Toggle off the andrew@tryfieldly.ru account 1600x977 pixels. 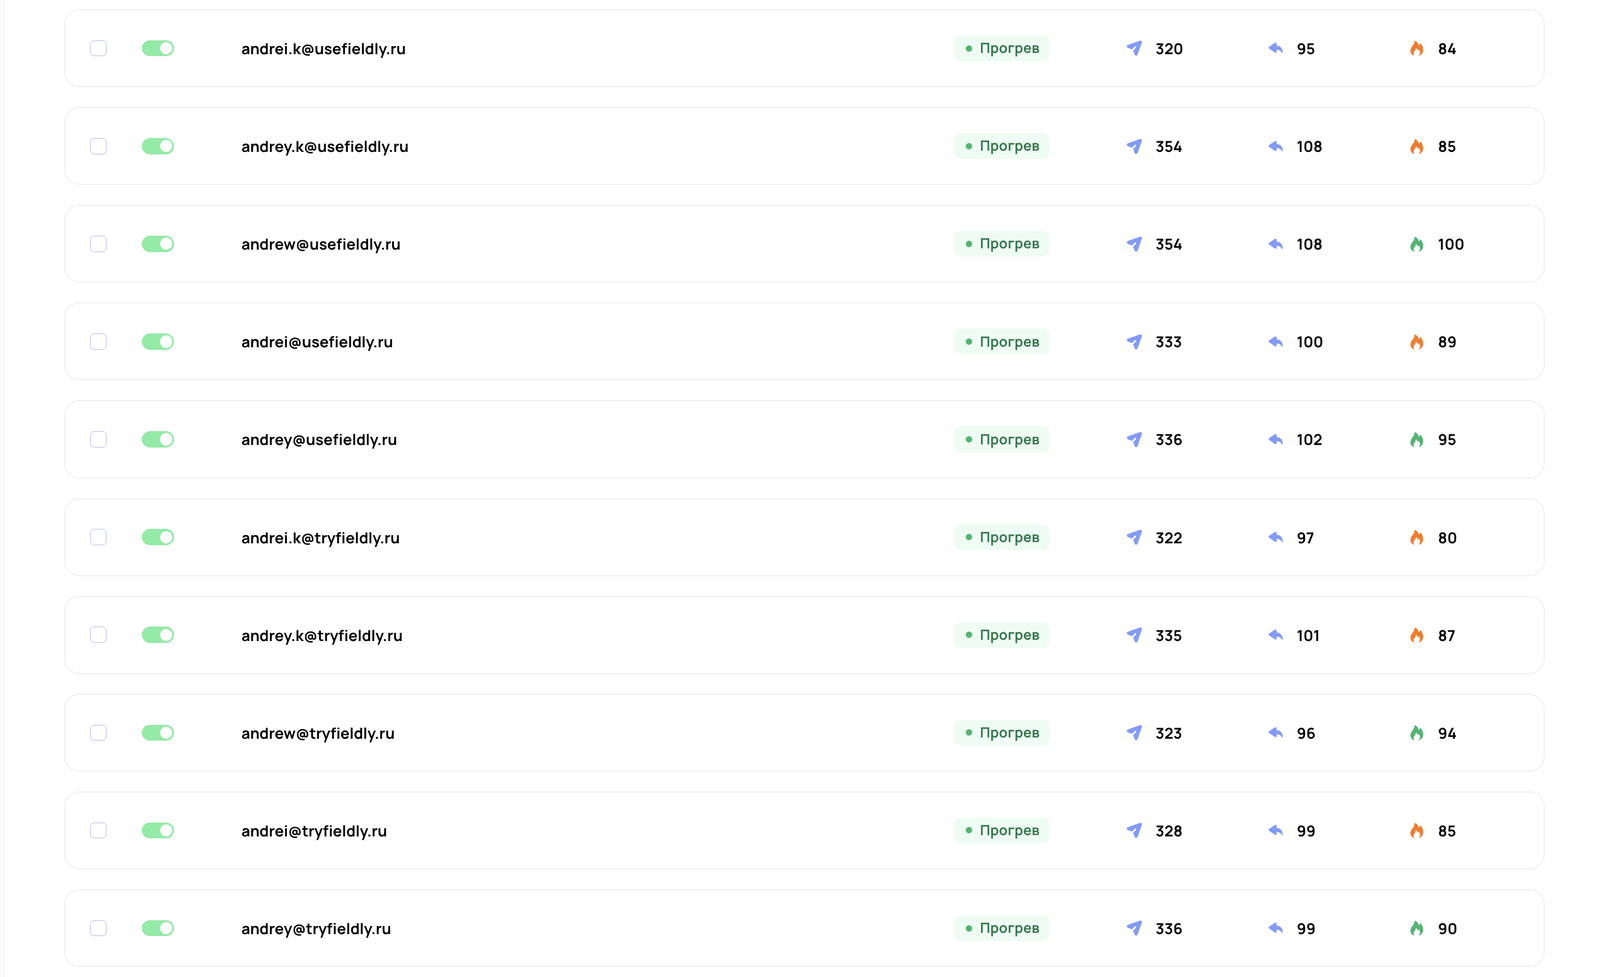[158, 733]
